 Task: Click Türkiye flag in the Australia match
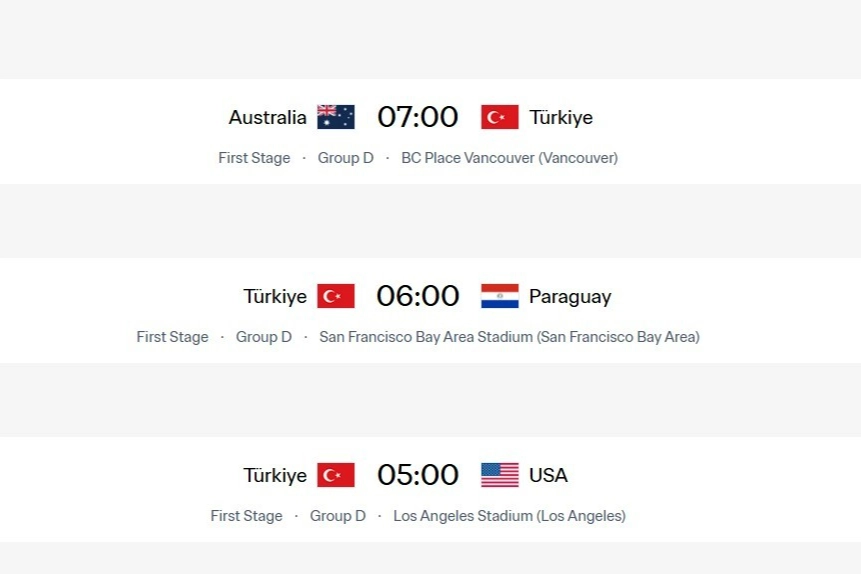coord(499,117)
